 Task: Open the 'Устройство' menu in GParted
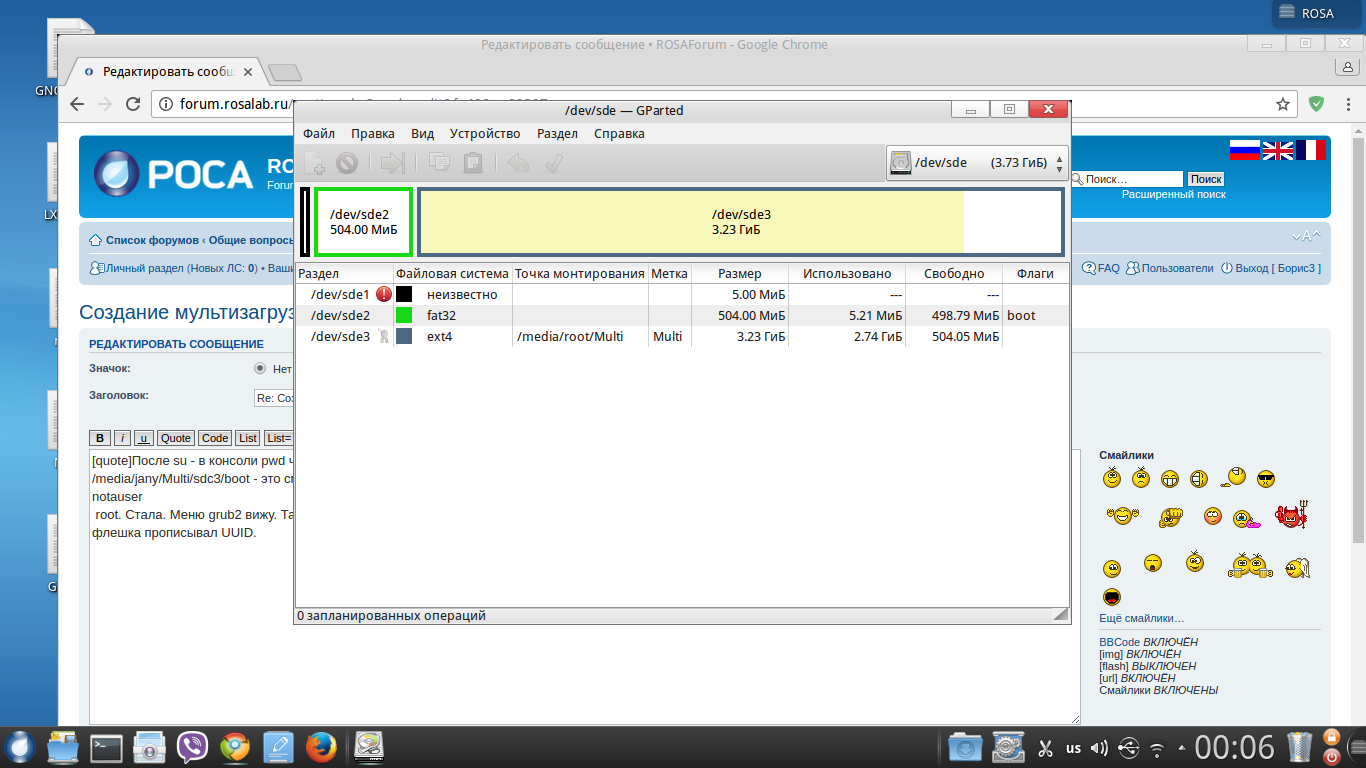click(x=485, y=133)
